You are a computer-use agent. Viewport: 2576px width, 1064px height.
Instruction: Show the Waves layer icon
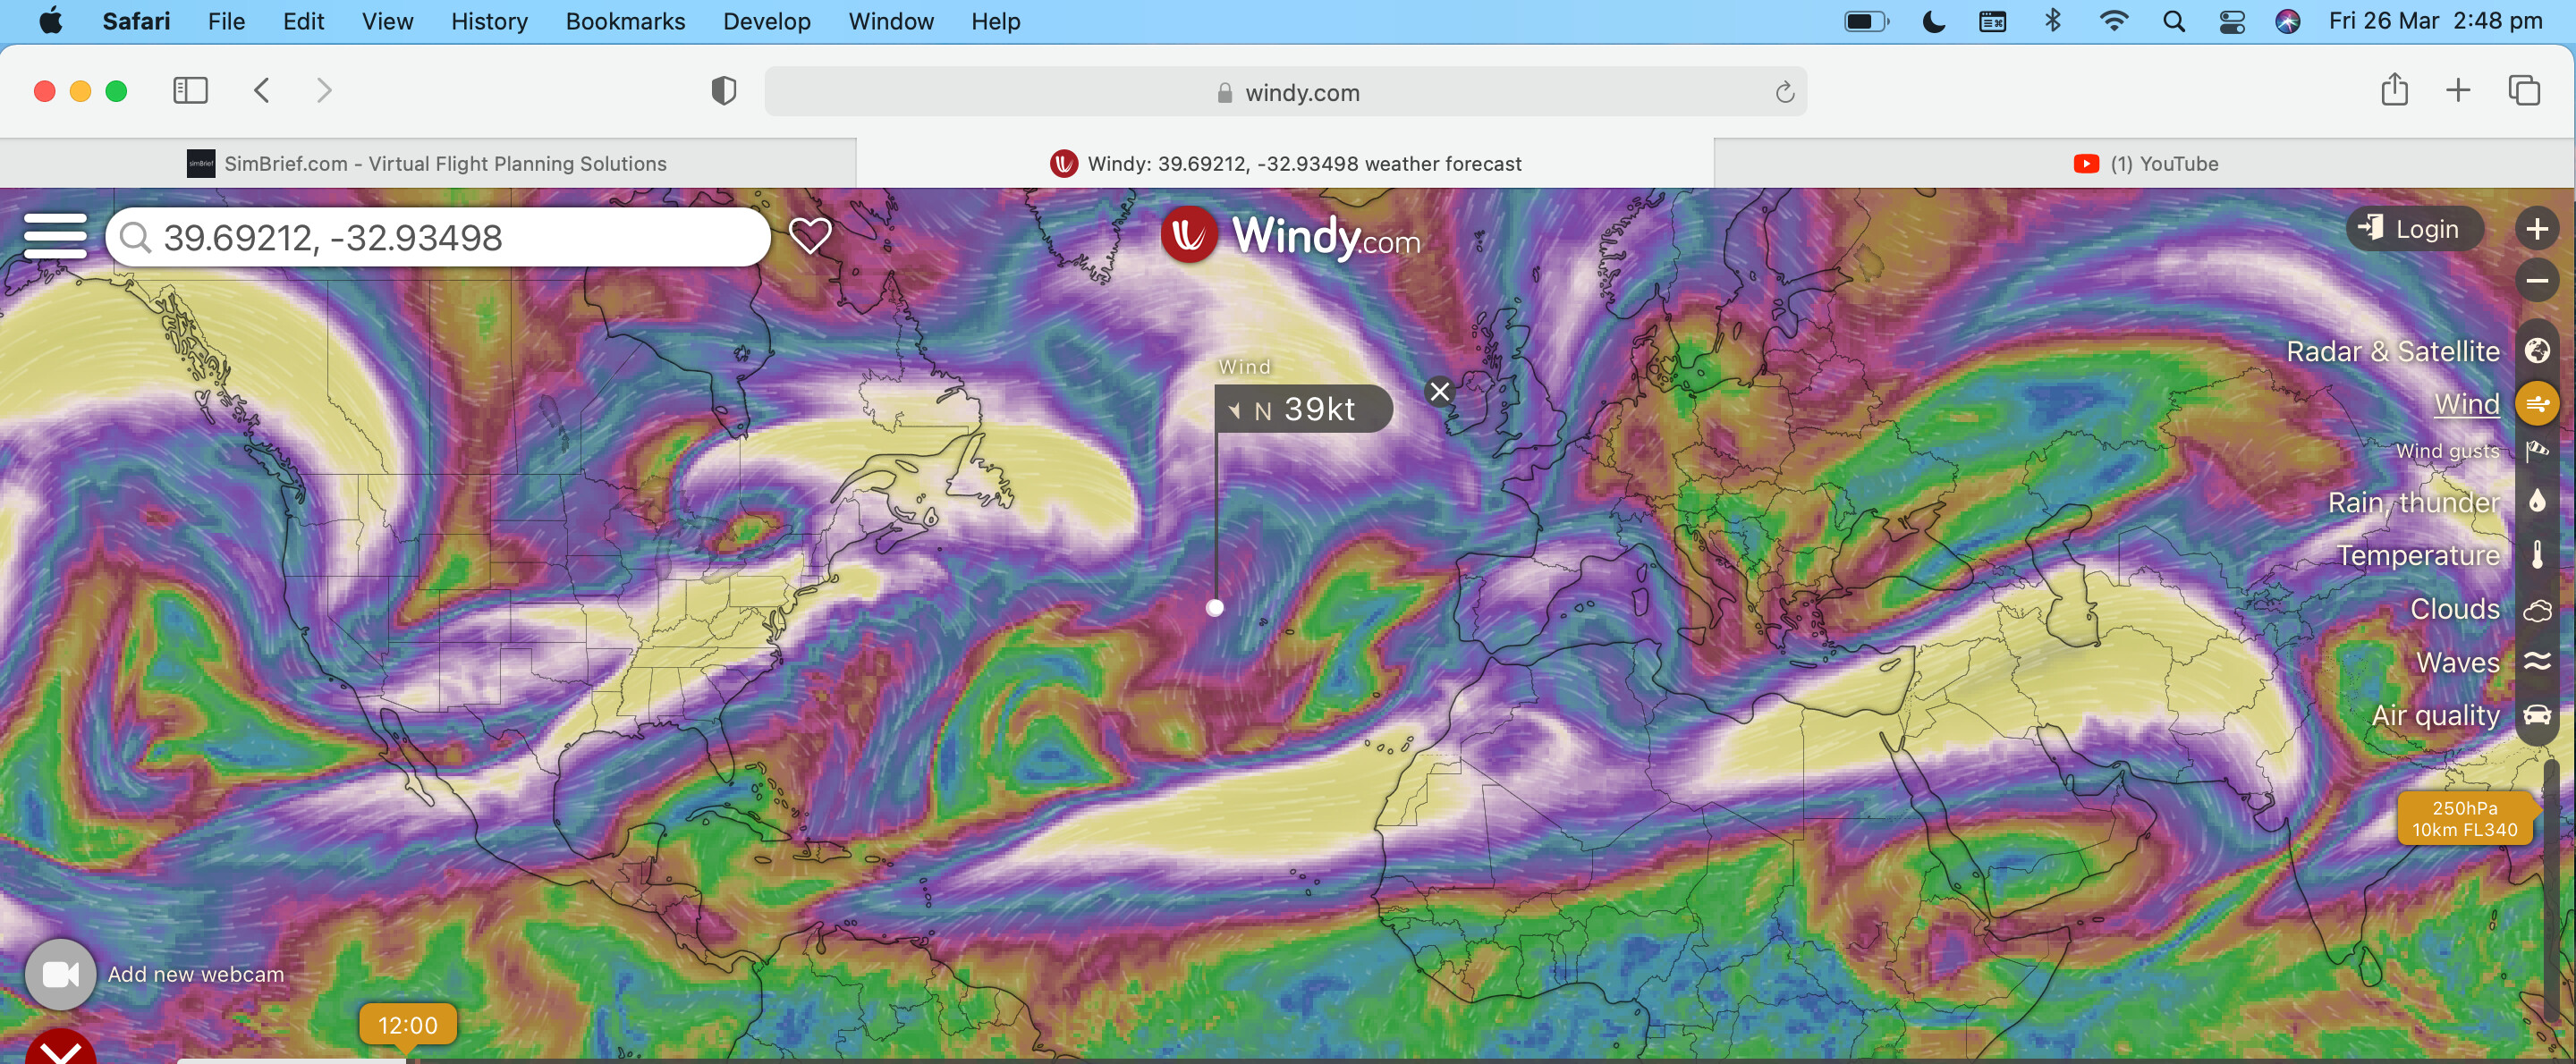(2536, 662)
